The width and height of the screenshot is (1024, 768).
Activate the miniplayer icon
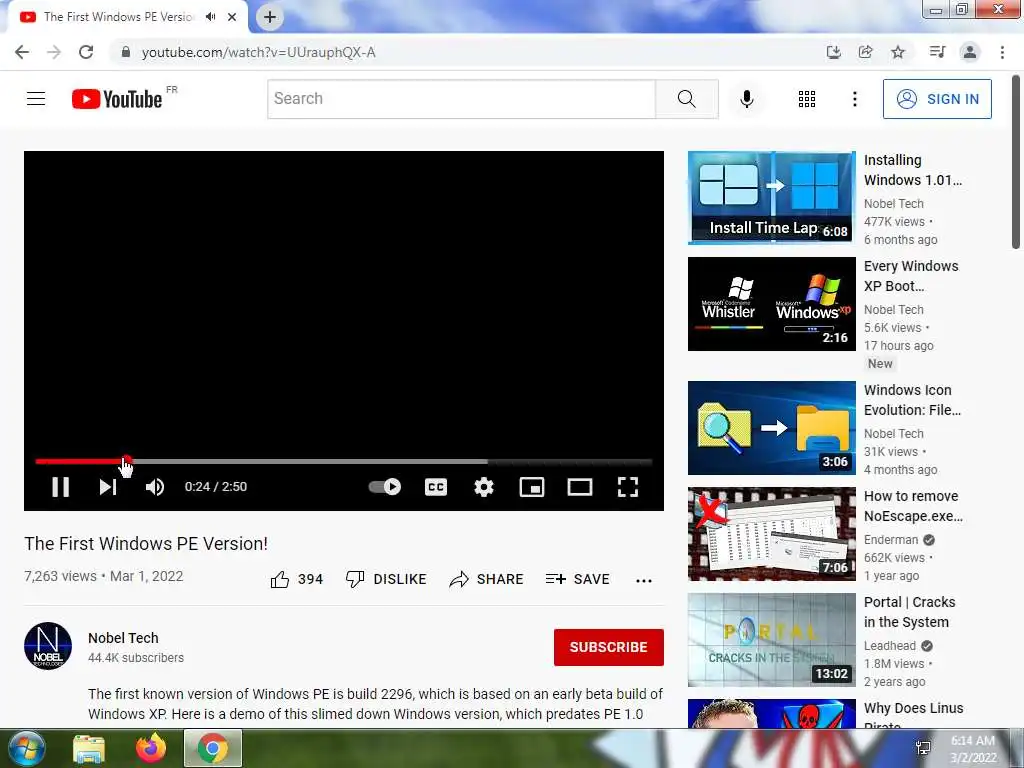coord(532,487)
